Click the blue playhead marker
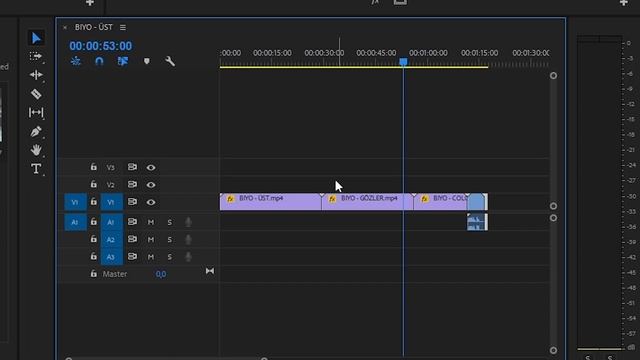This screenshot has height=360, width=640. pos(403,62)
